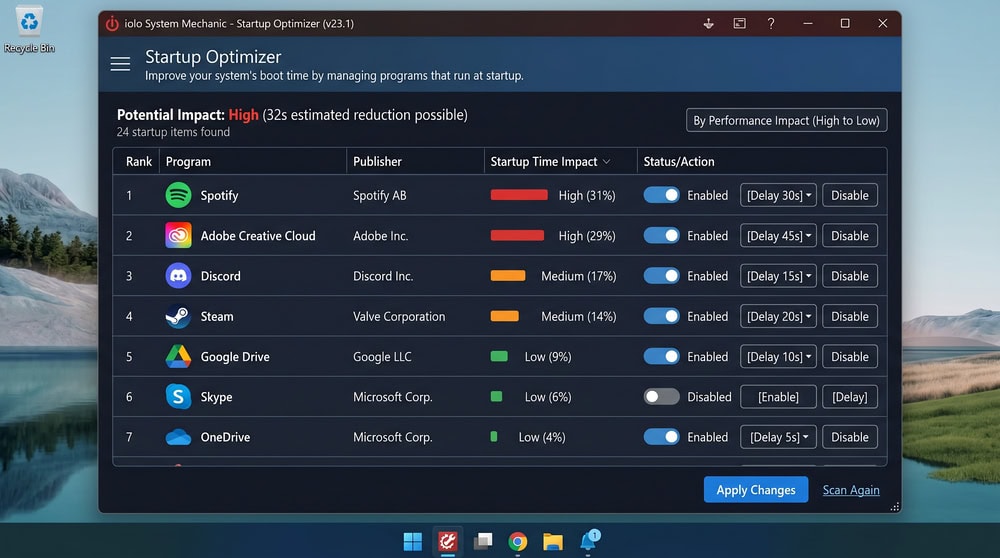This screenshot has height=558, width=1000.
Task: Click the 24 startup items found text
Action: pos(173,132)
